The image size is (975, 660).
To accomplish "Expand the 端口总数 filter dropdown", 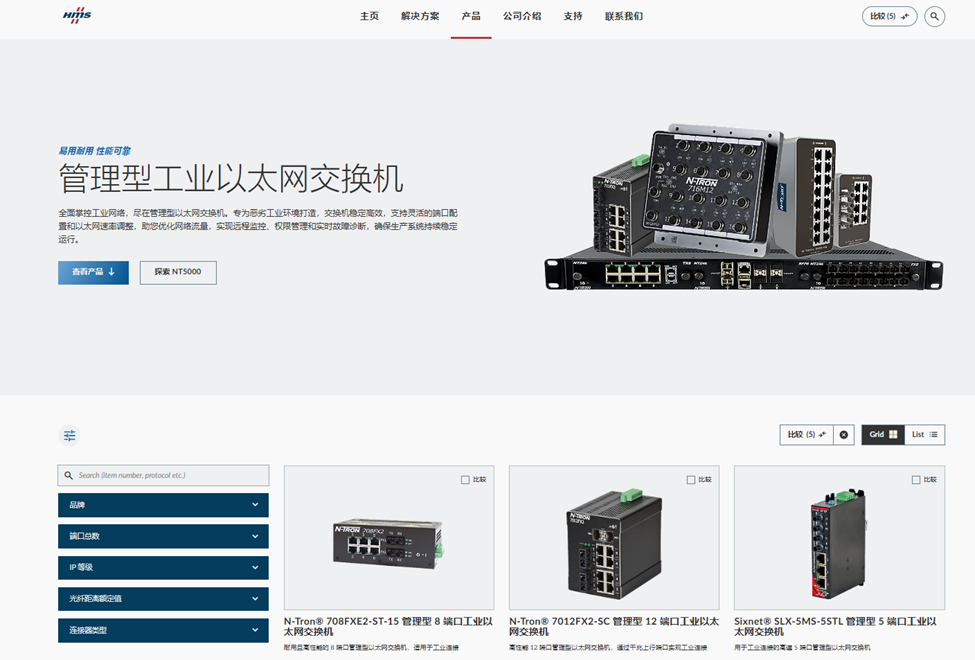I will coord(164,536).
